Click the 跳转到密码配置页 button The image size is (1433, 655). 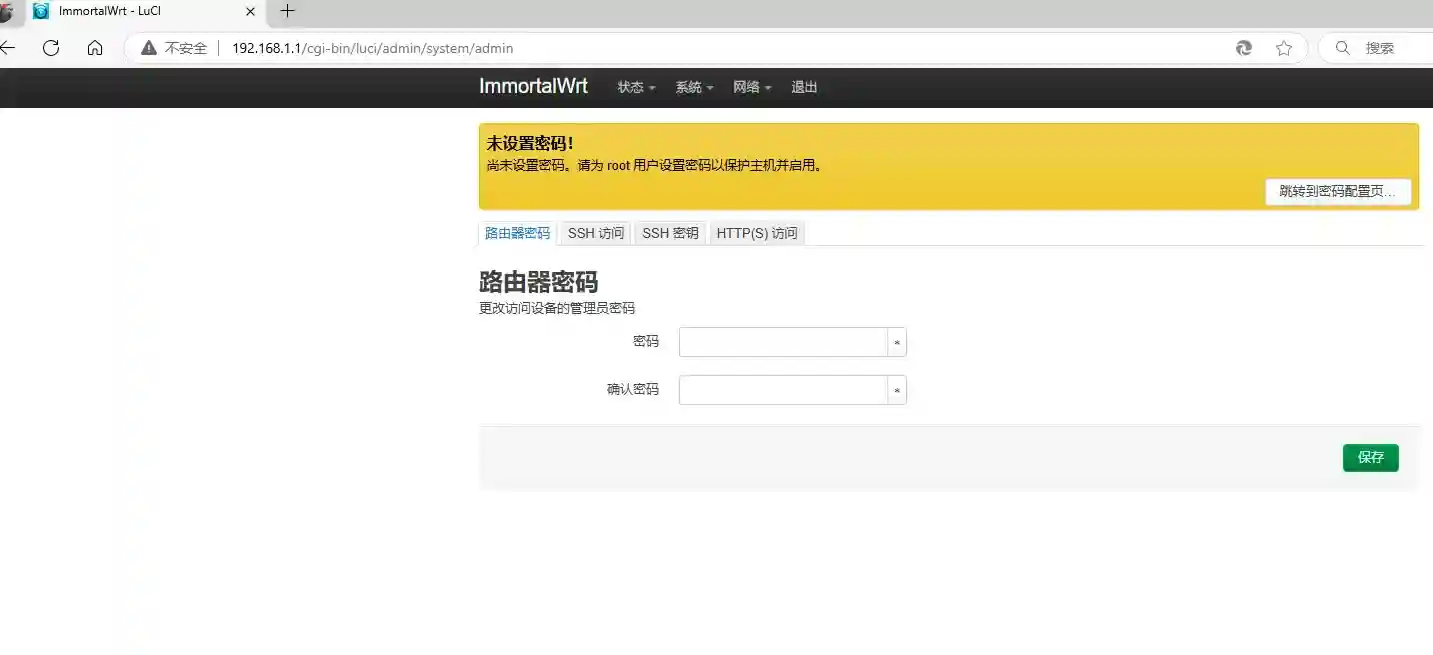coord(1338,191)
